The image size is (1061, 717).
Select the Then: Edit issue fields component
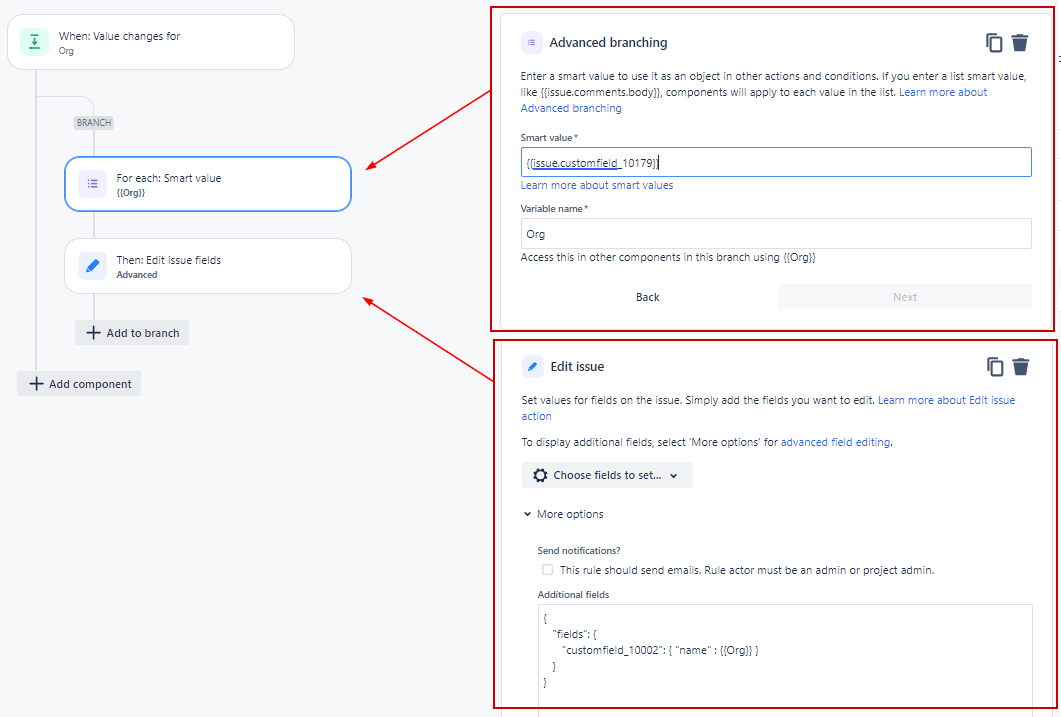[208, 266]
